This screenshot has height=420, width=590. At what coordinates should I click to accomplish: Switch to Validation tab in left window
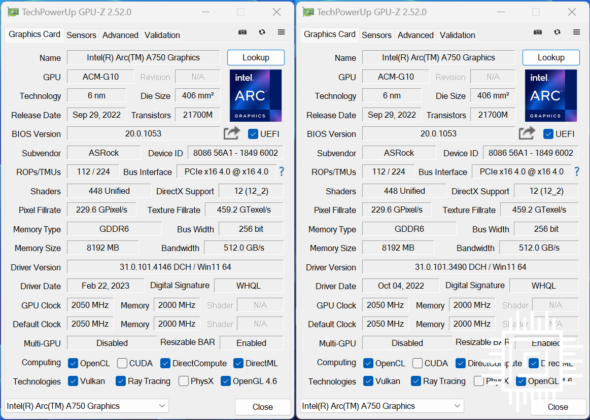[x=162, y=35]
